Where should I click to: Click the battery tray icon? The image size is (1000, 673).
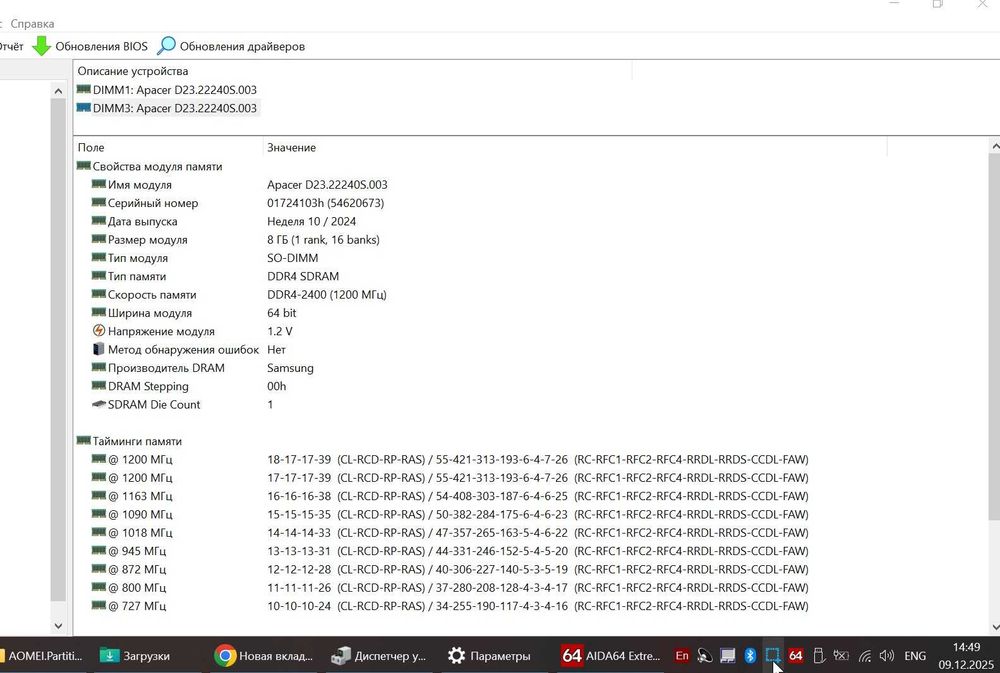(x=841, y=656)
